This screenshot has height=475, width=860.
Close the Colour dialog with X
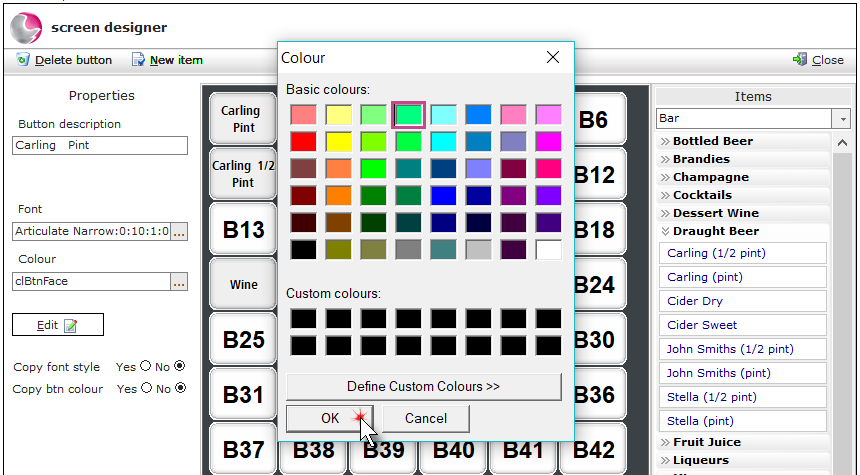coord(553,57)
